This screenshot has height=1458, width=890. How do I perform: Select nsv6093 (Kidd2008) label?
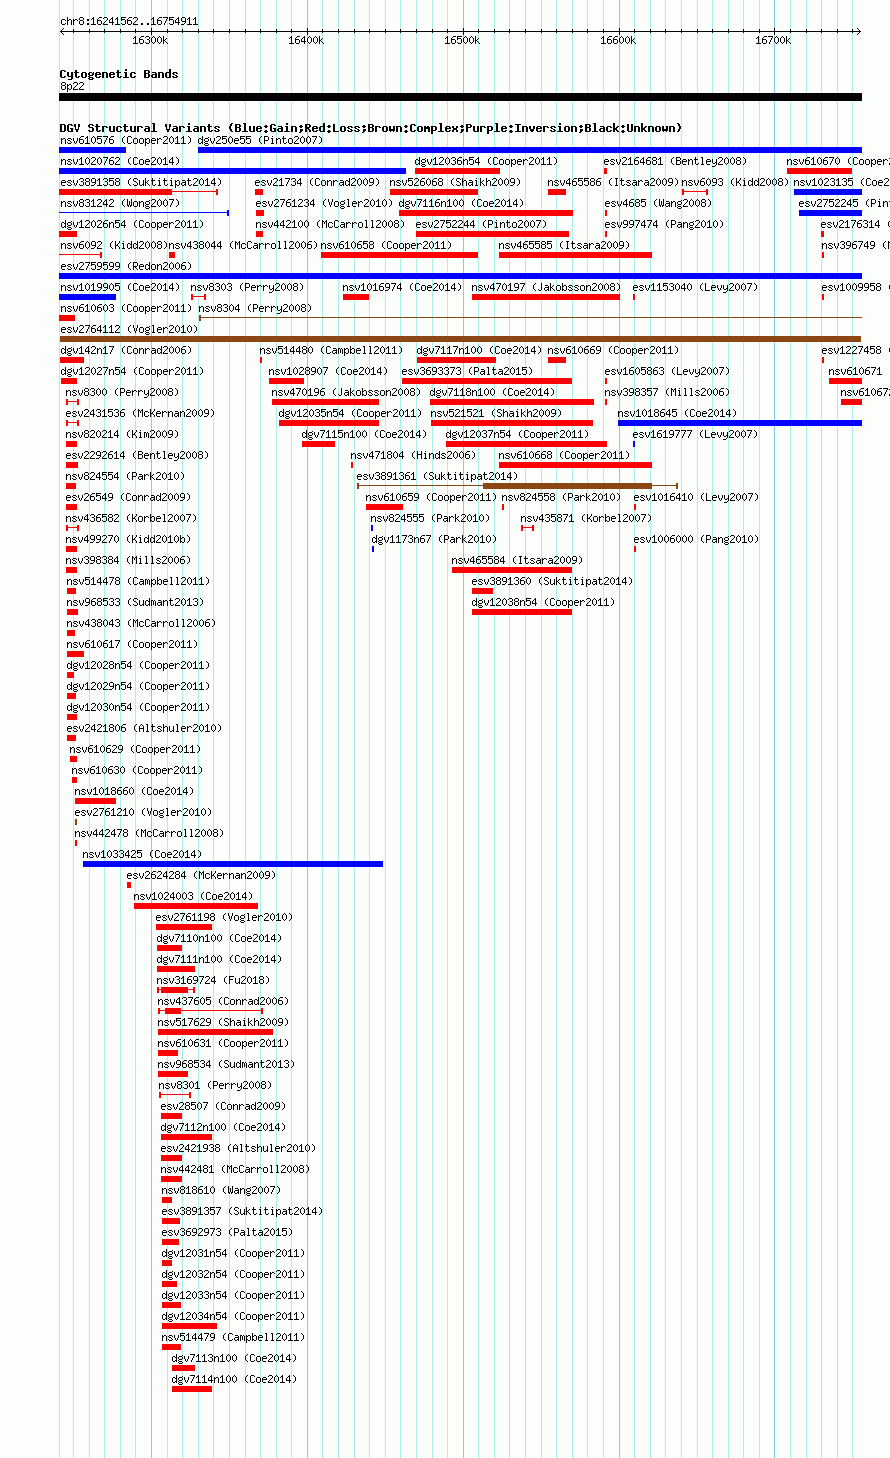(735, 182)
